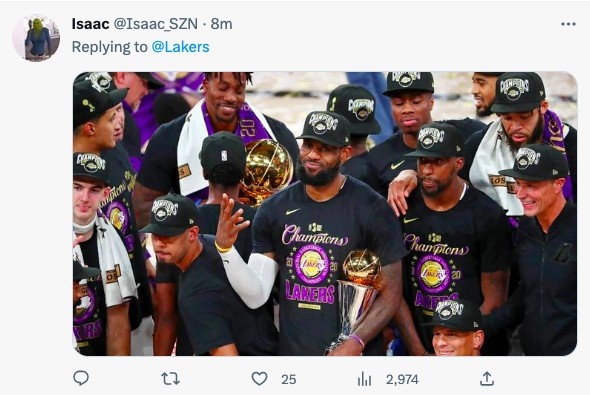Click the golden trophy in the photo
Viewport: 590px width, 395px height.
(x=355, y=297)
